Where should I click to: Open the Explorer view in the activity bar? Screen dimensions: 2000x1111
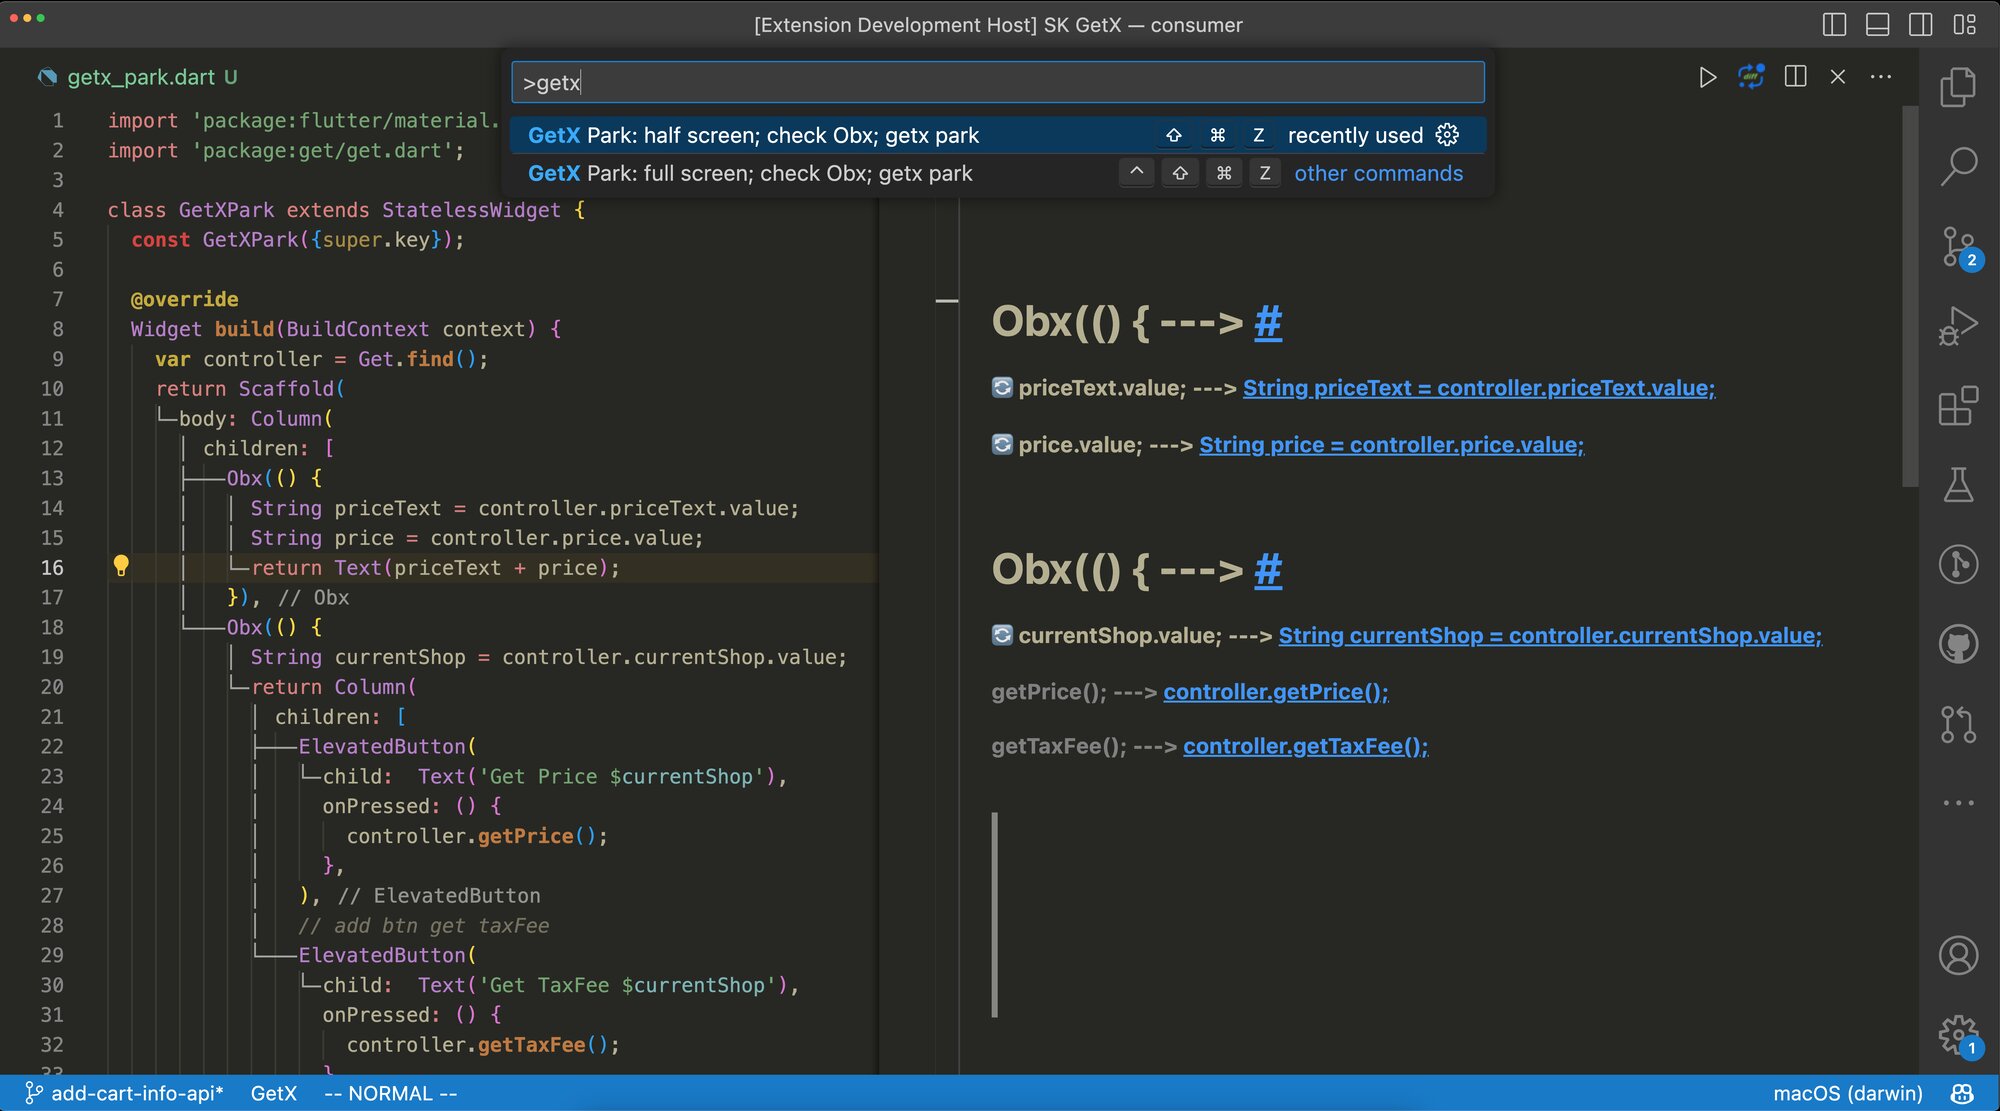tap(1958, 88)
